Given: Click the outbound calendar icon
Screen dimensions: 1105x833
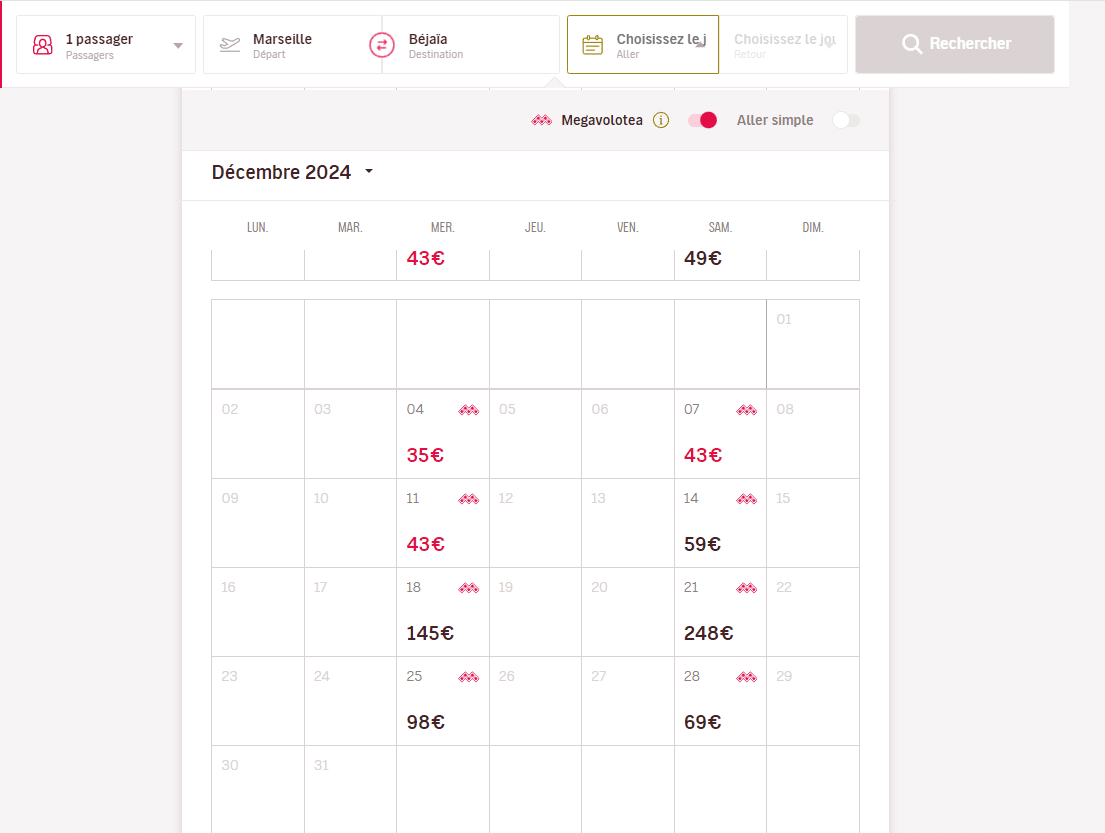Looking at the screenshot, I should (593, 45).
